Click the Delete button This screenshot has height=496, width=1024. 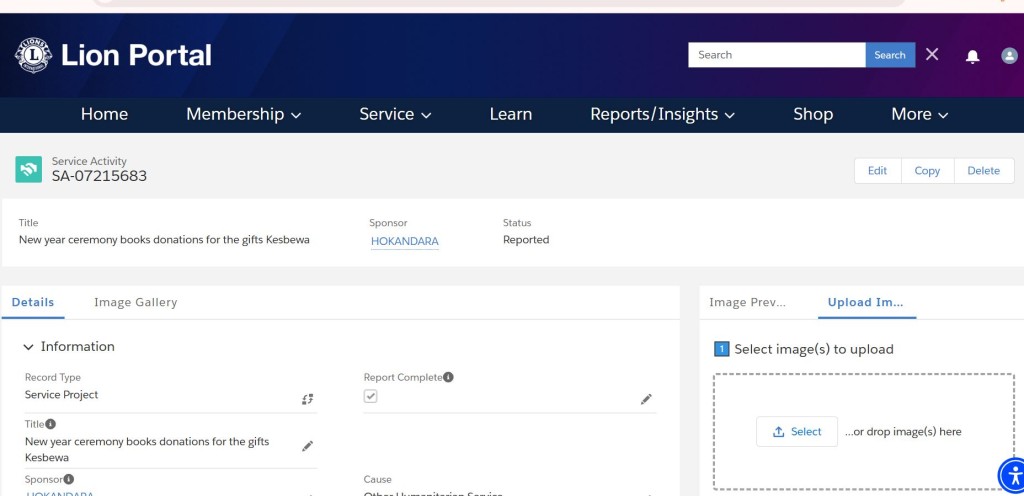tap(984, 170)
